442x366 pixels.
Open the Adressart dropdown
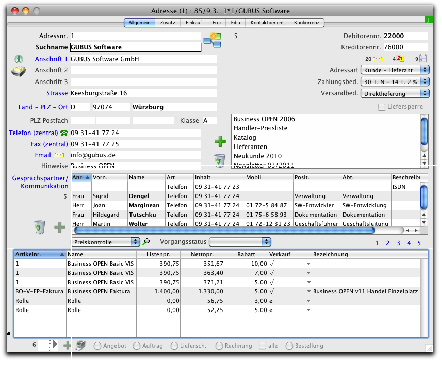(x=395, y=70)
